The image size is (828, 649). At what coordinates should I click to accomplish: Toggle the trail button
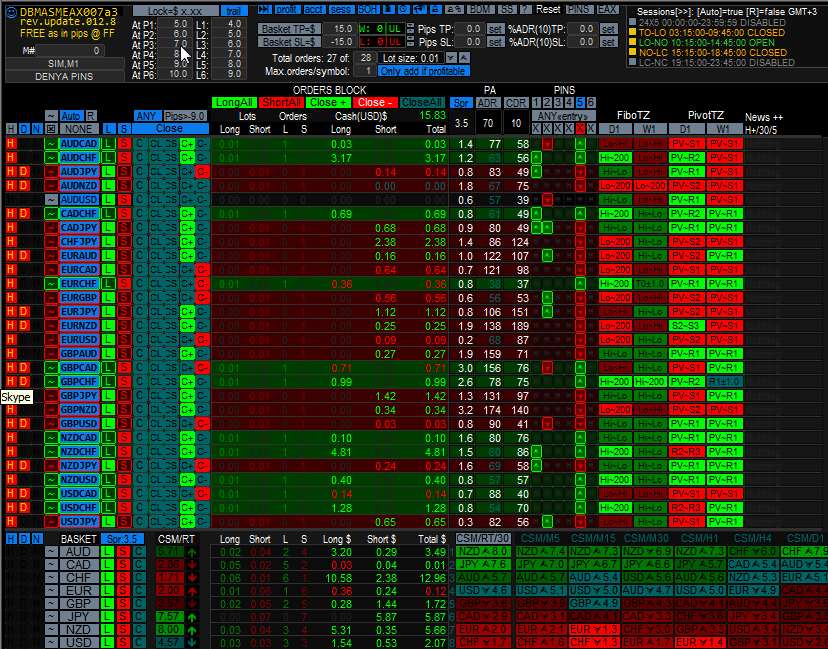point(234,11)
